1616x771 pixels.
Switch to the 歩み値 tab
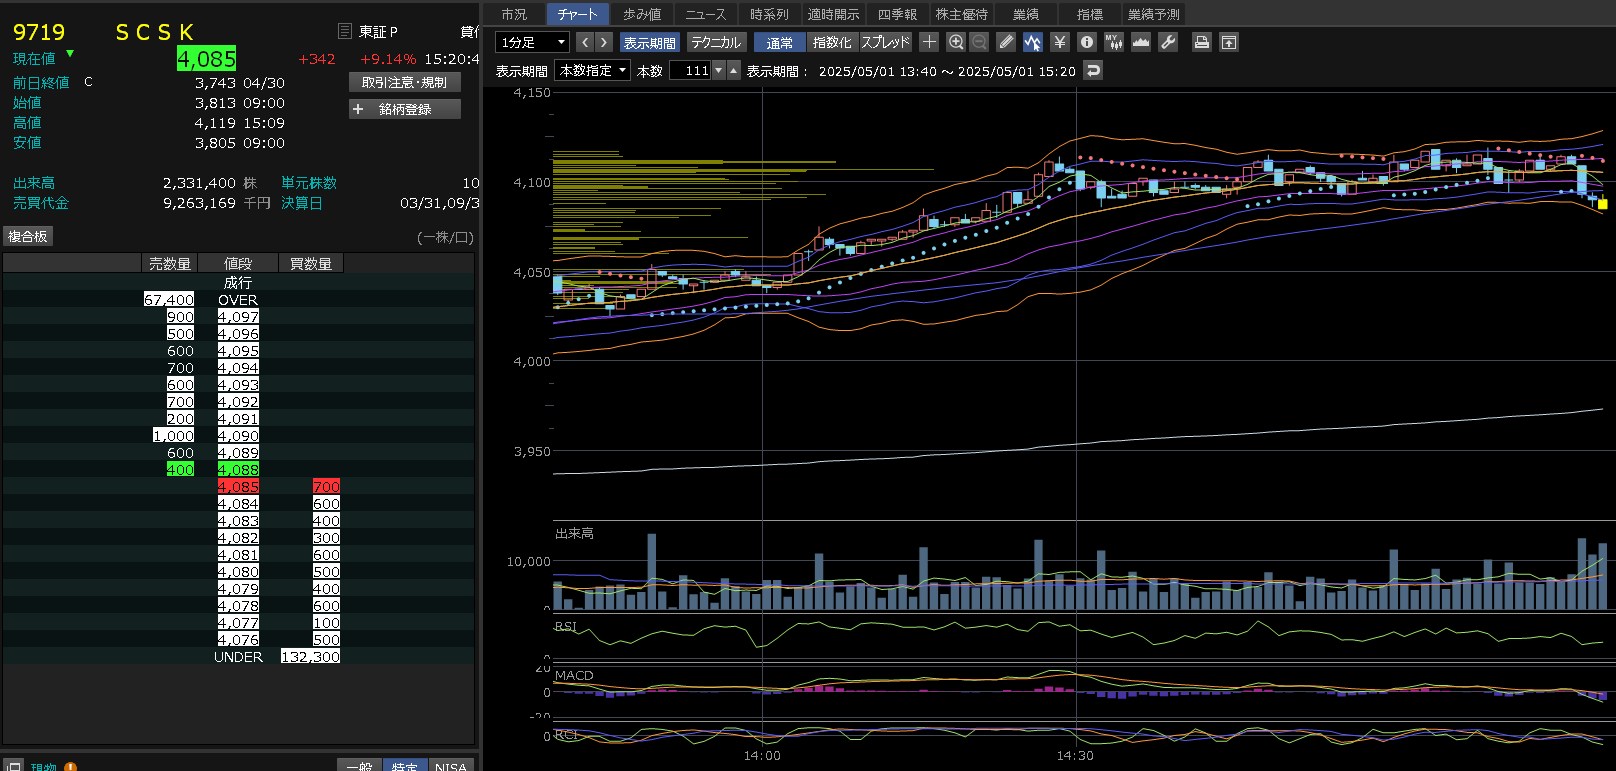(x=642, y=14)
